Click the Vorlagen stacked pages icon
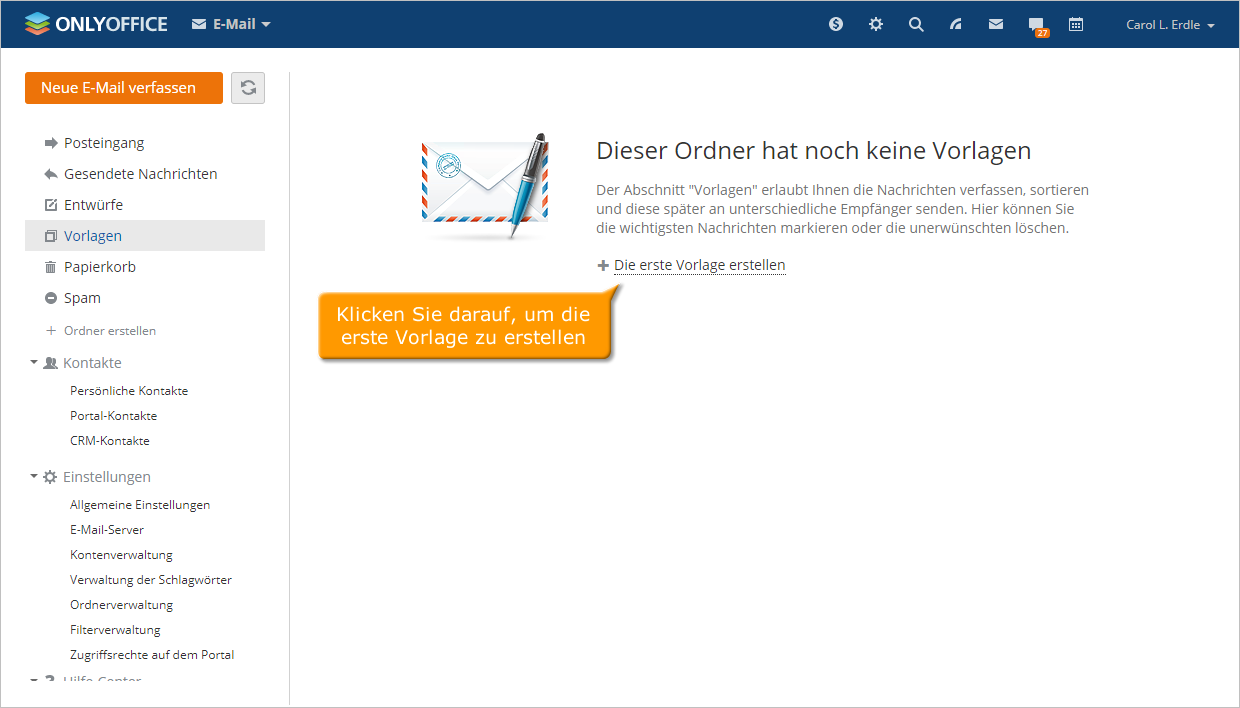This screenshot has height=708, width=1240. (x=51, y=236)
